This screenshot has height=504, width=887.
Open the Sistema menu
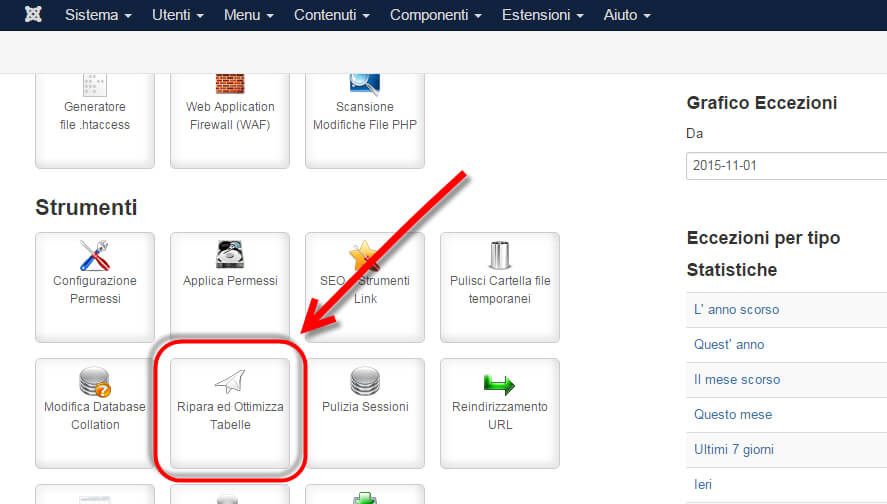[x=98, y=15]
